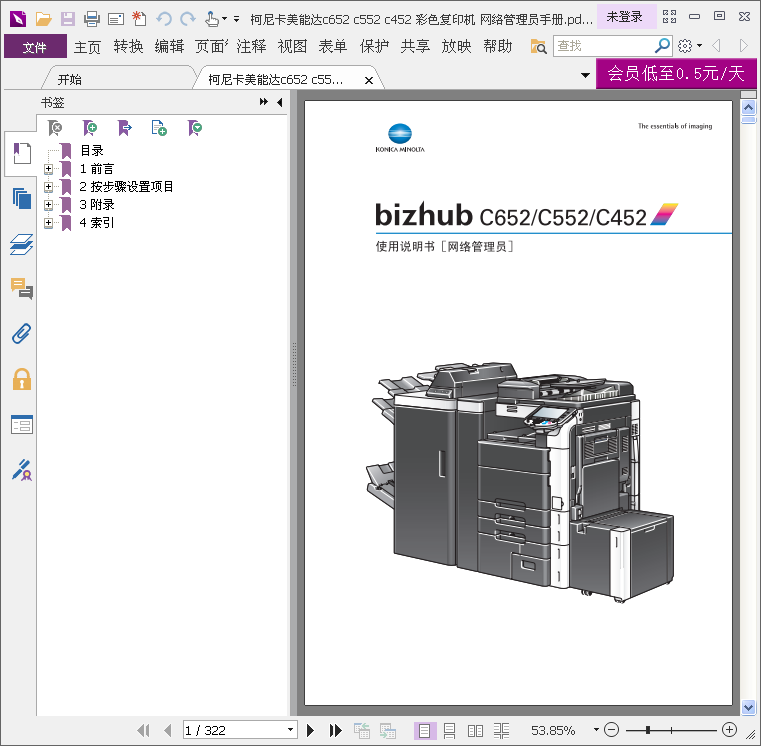Image resolution: width=761 pixels, height=746 pixels.
Task: Click the 未登录 login button
Action: click(x=625, y=17)
